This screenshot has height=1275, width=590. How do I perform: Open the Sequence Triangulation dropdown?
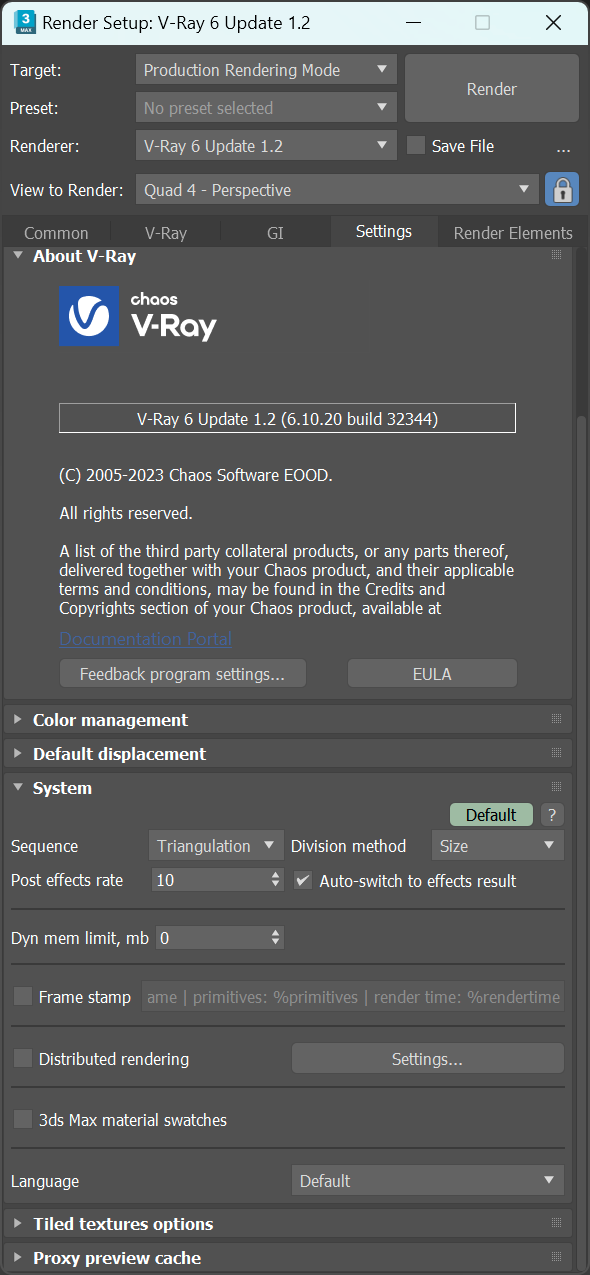coord(216,846)
